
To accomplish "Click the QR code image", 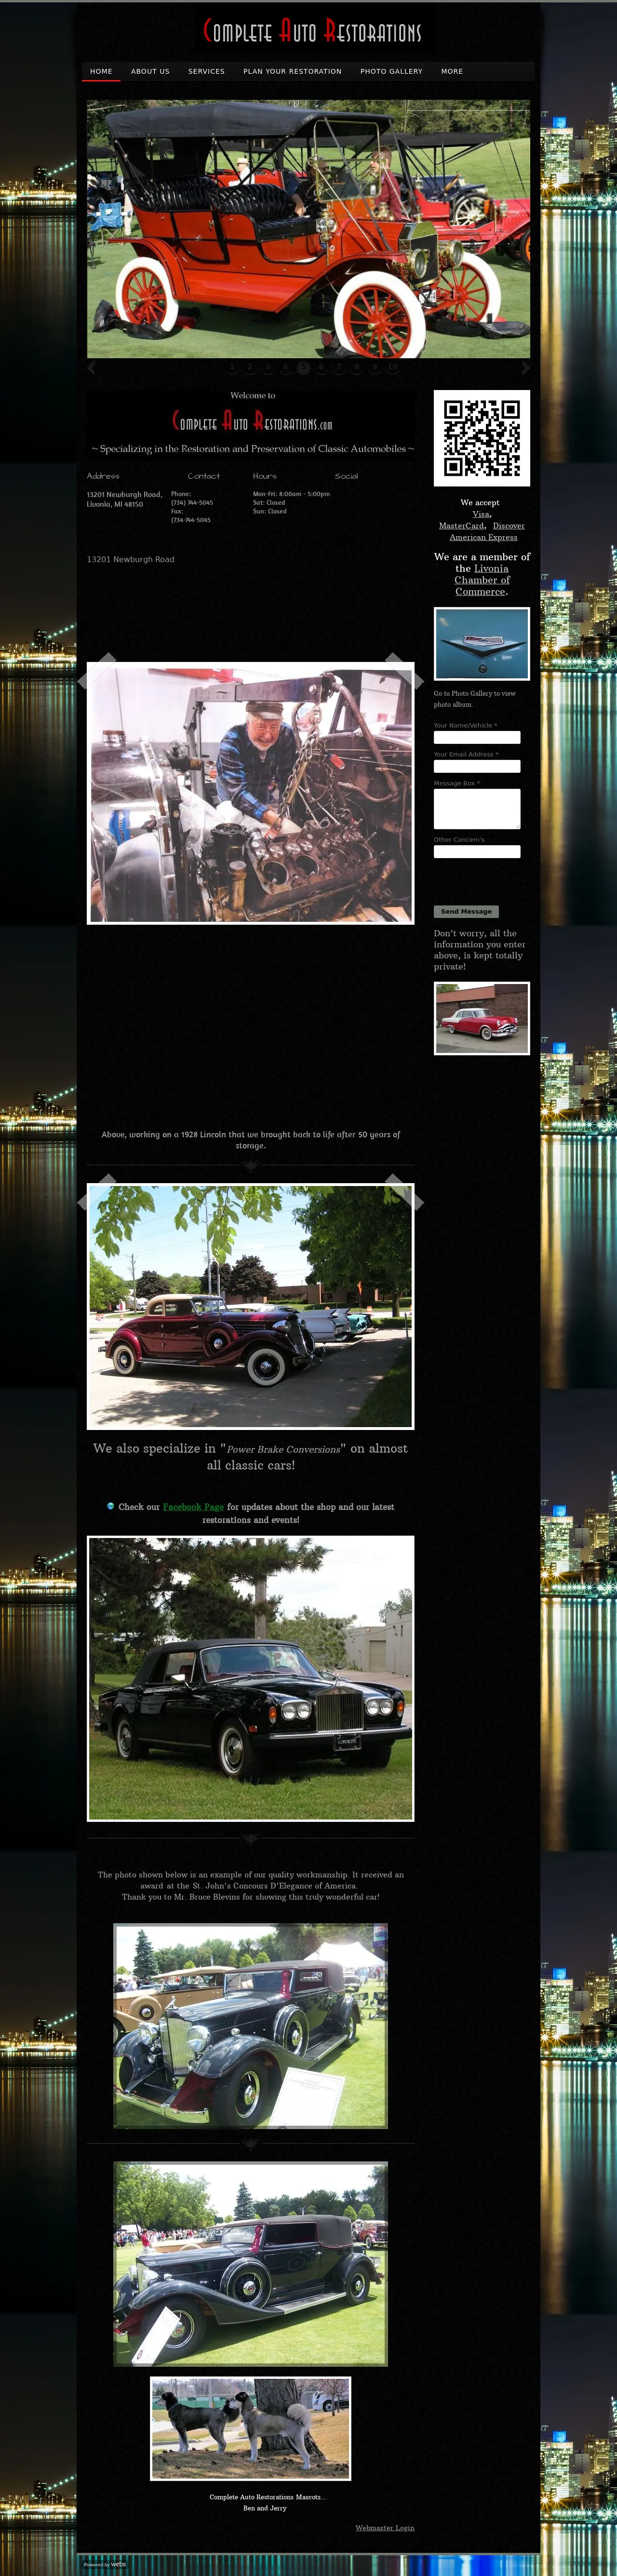I will pos(482,438).
